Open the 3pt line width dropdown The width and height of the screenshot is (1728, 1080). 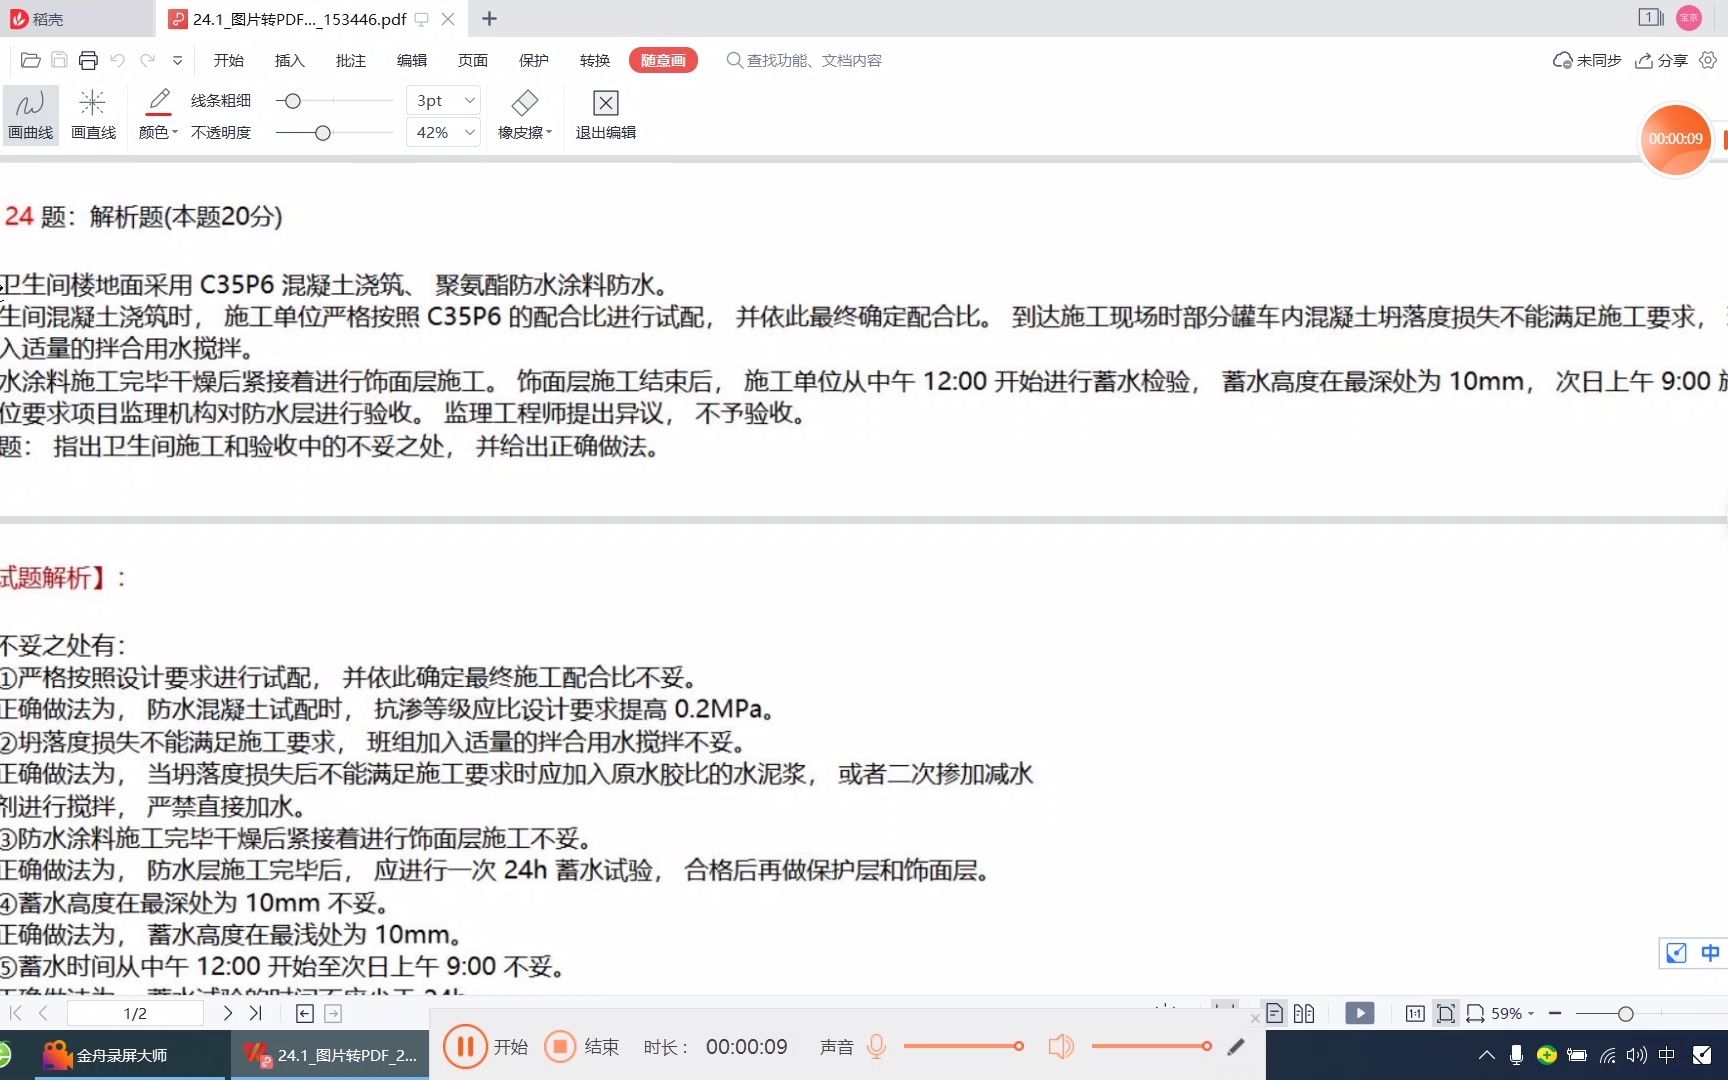coord(444,100)
